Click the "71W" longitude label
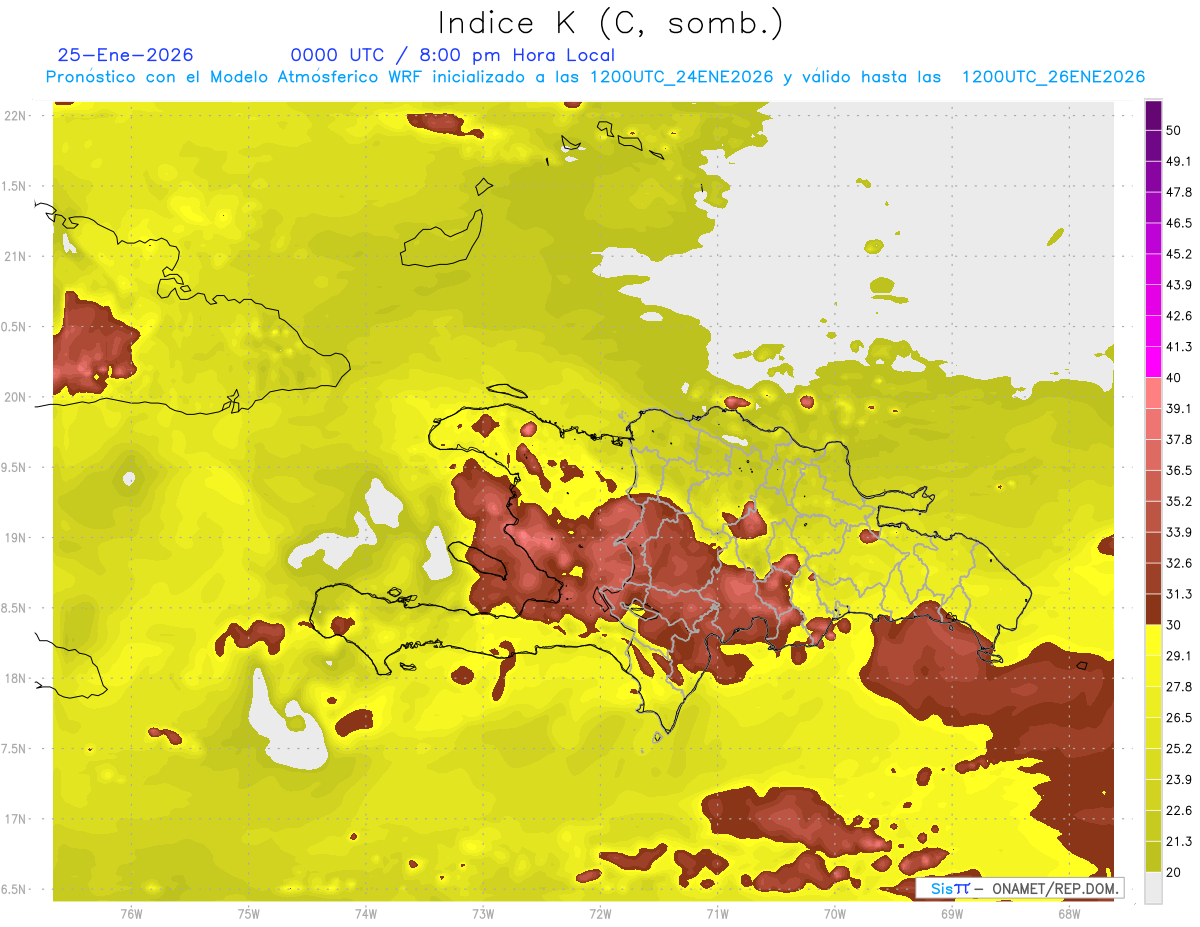1200x927 pixels. coord(717,913)
